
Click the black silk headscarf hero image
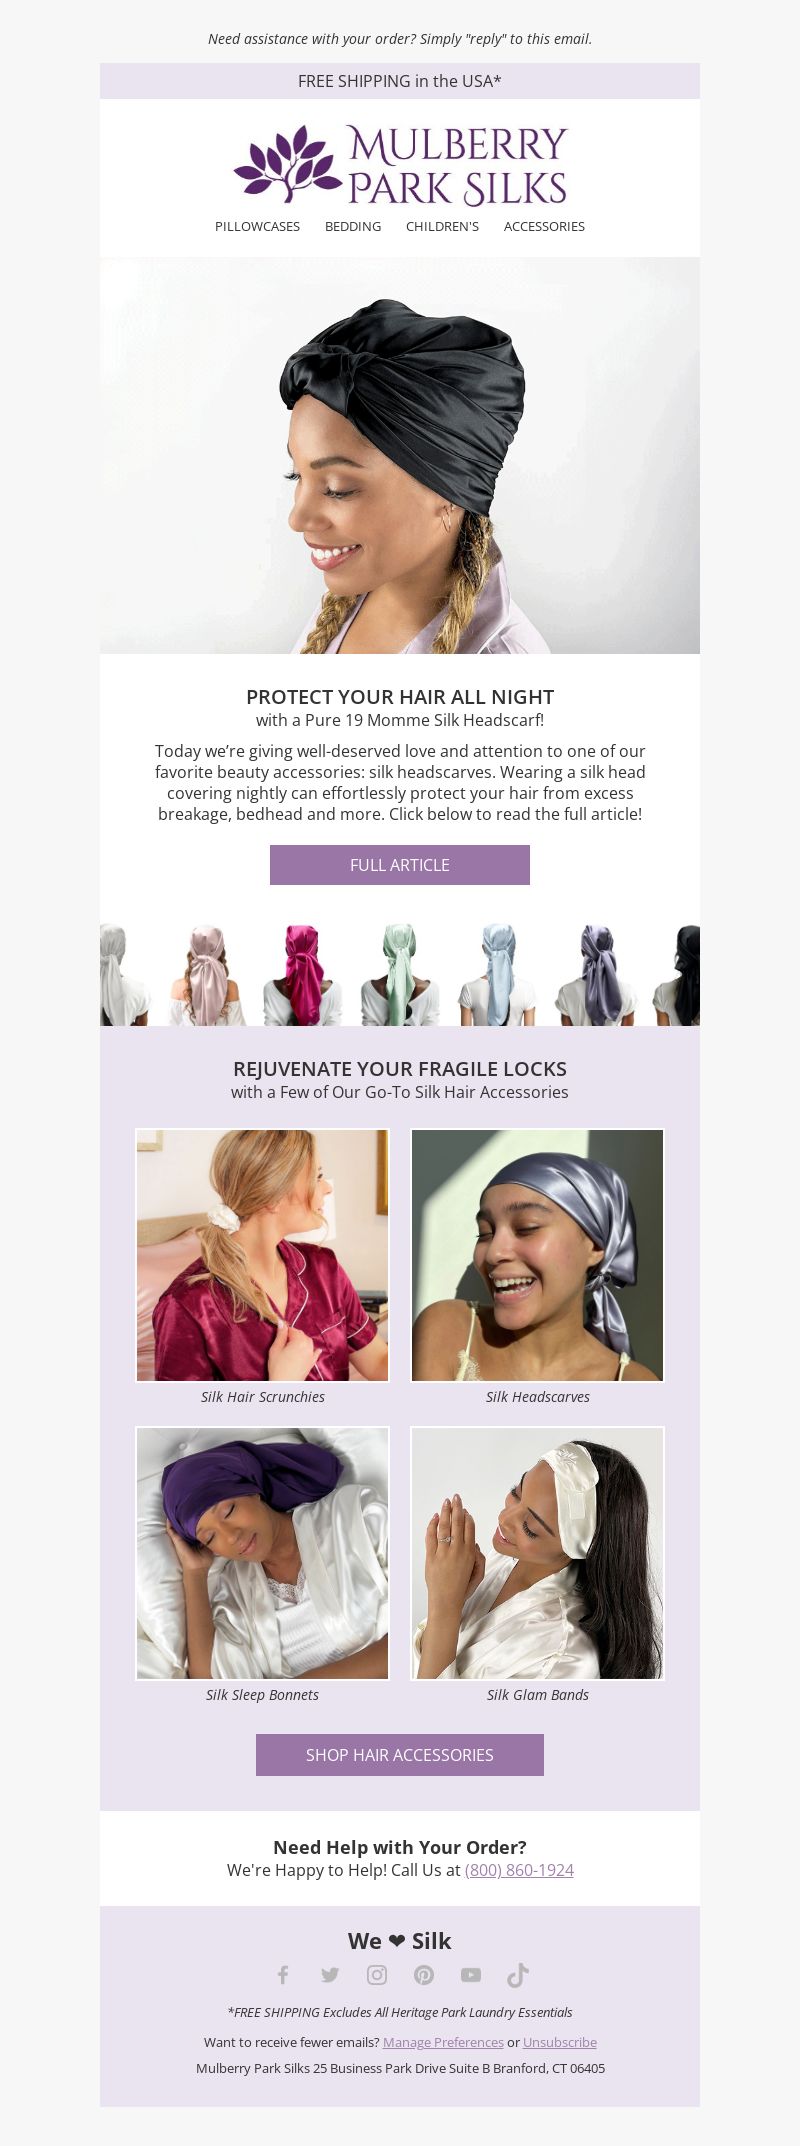400,456
